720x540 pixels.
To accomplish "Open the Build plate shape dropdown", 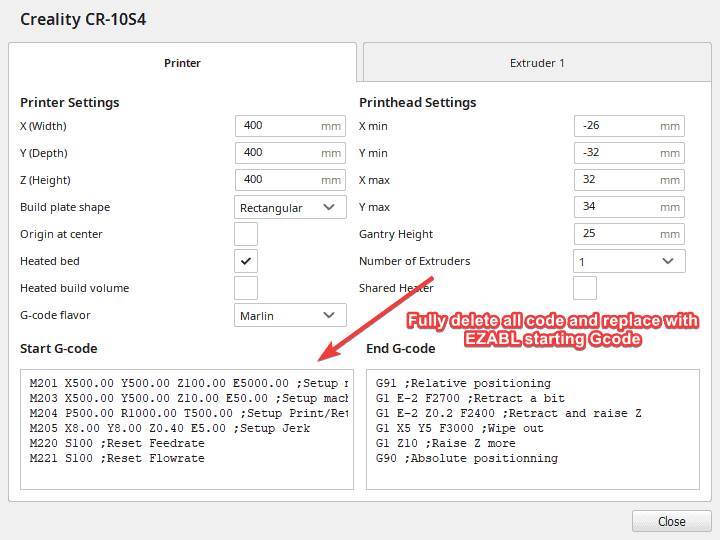I will pyautogui.click(x=290, y=208).
